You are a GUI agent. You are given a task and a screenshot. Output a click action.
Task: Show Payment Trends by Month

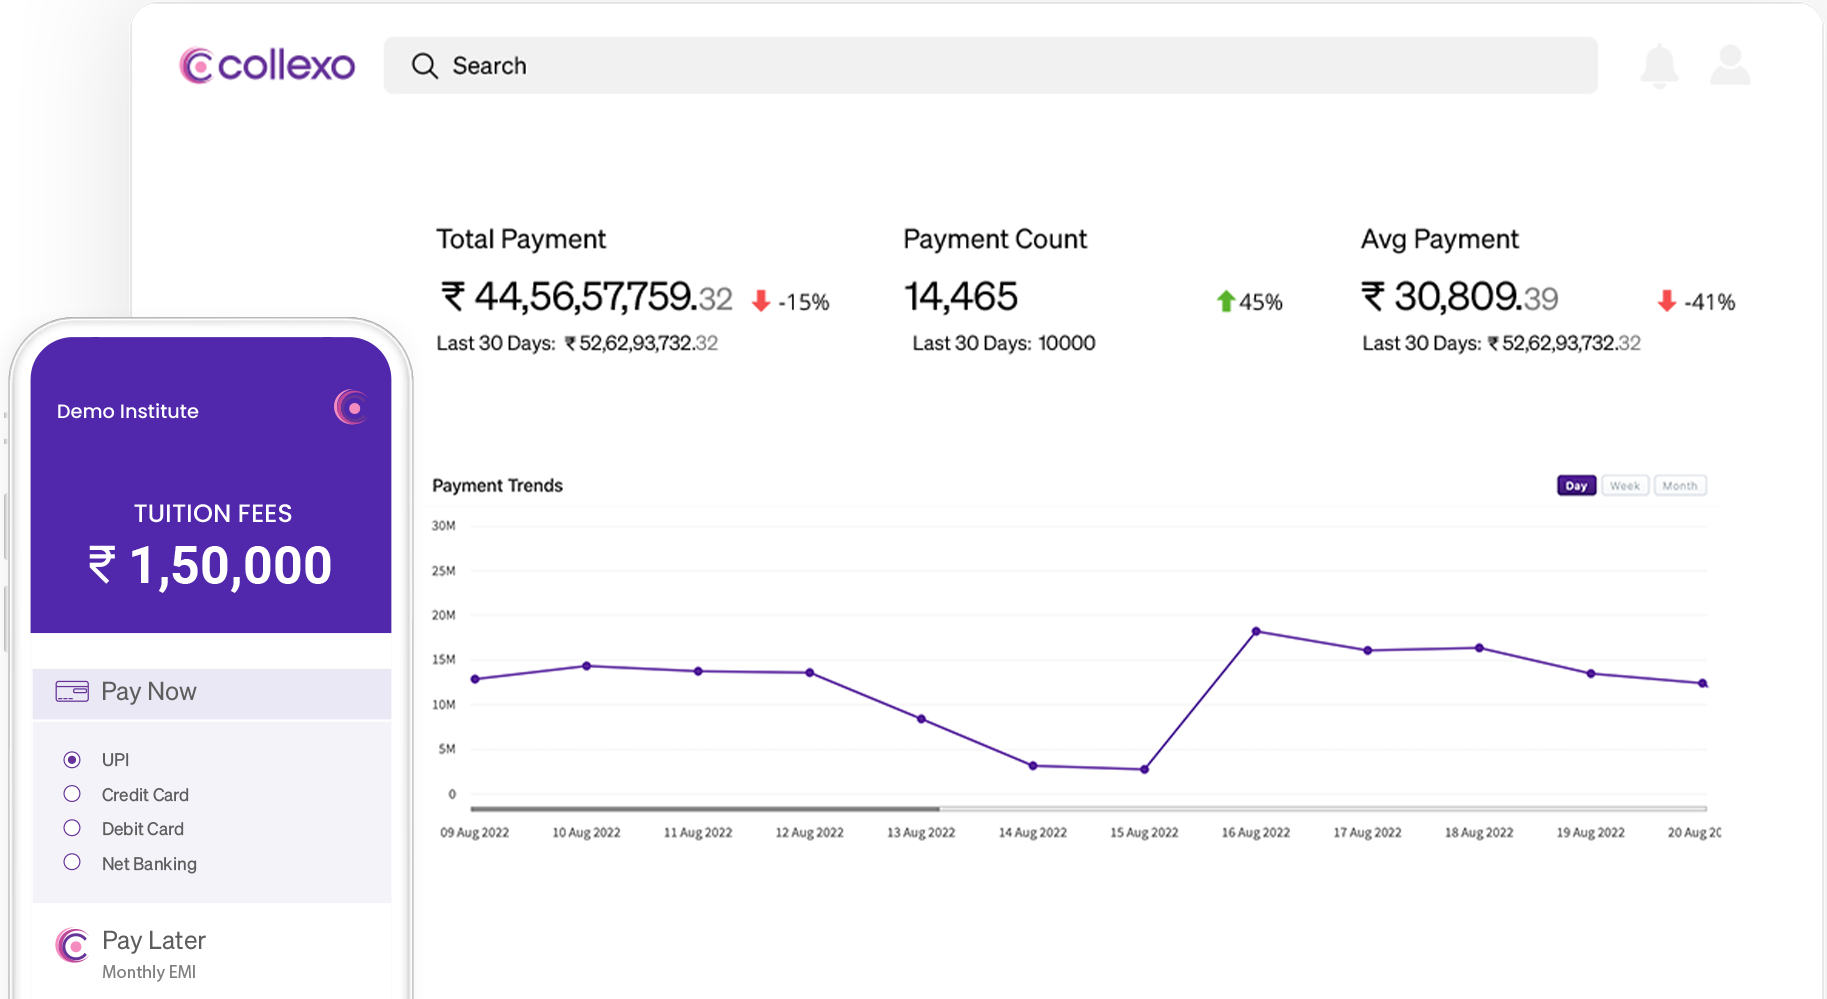(x=1680, y=486)
